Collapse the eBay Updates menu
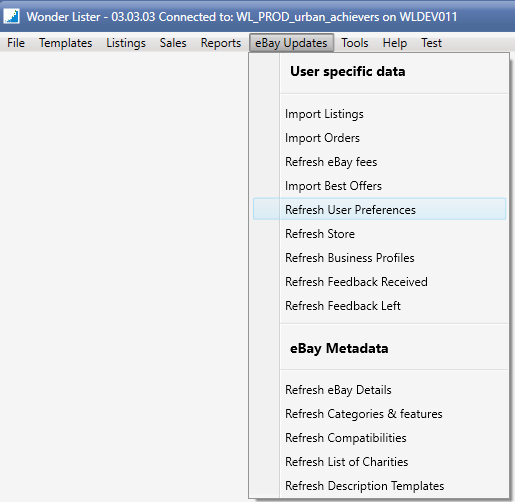The width and height of the screenshot is (515, 502). point(291,43)
